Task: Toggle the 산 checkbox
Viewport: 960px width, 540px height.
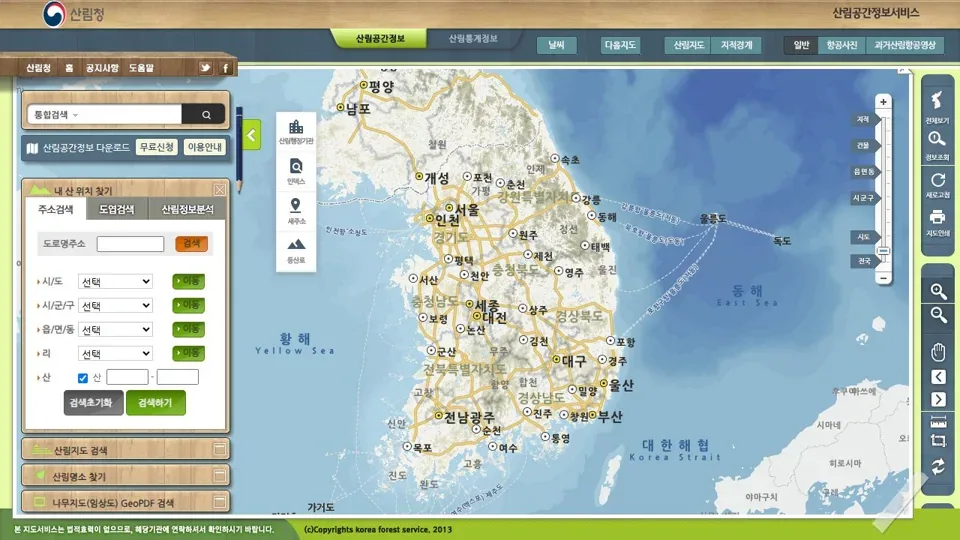Action: click(83, 378)
